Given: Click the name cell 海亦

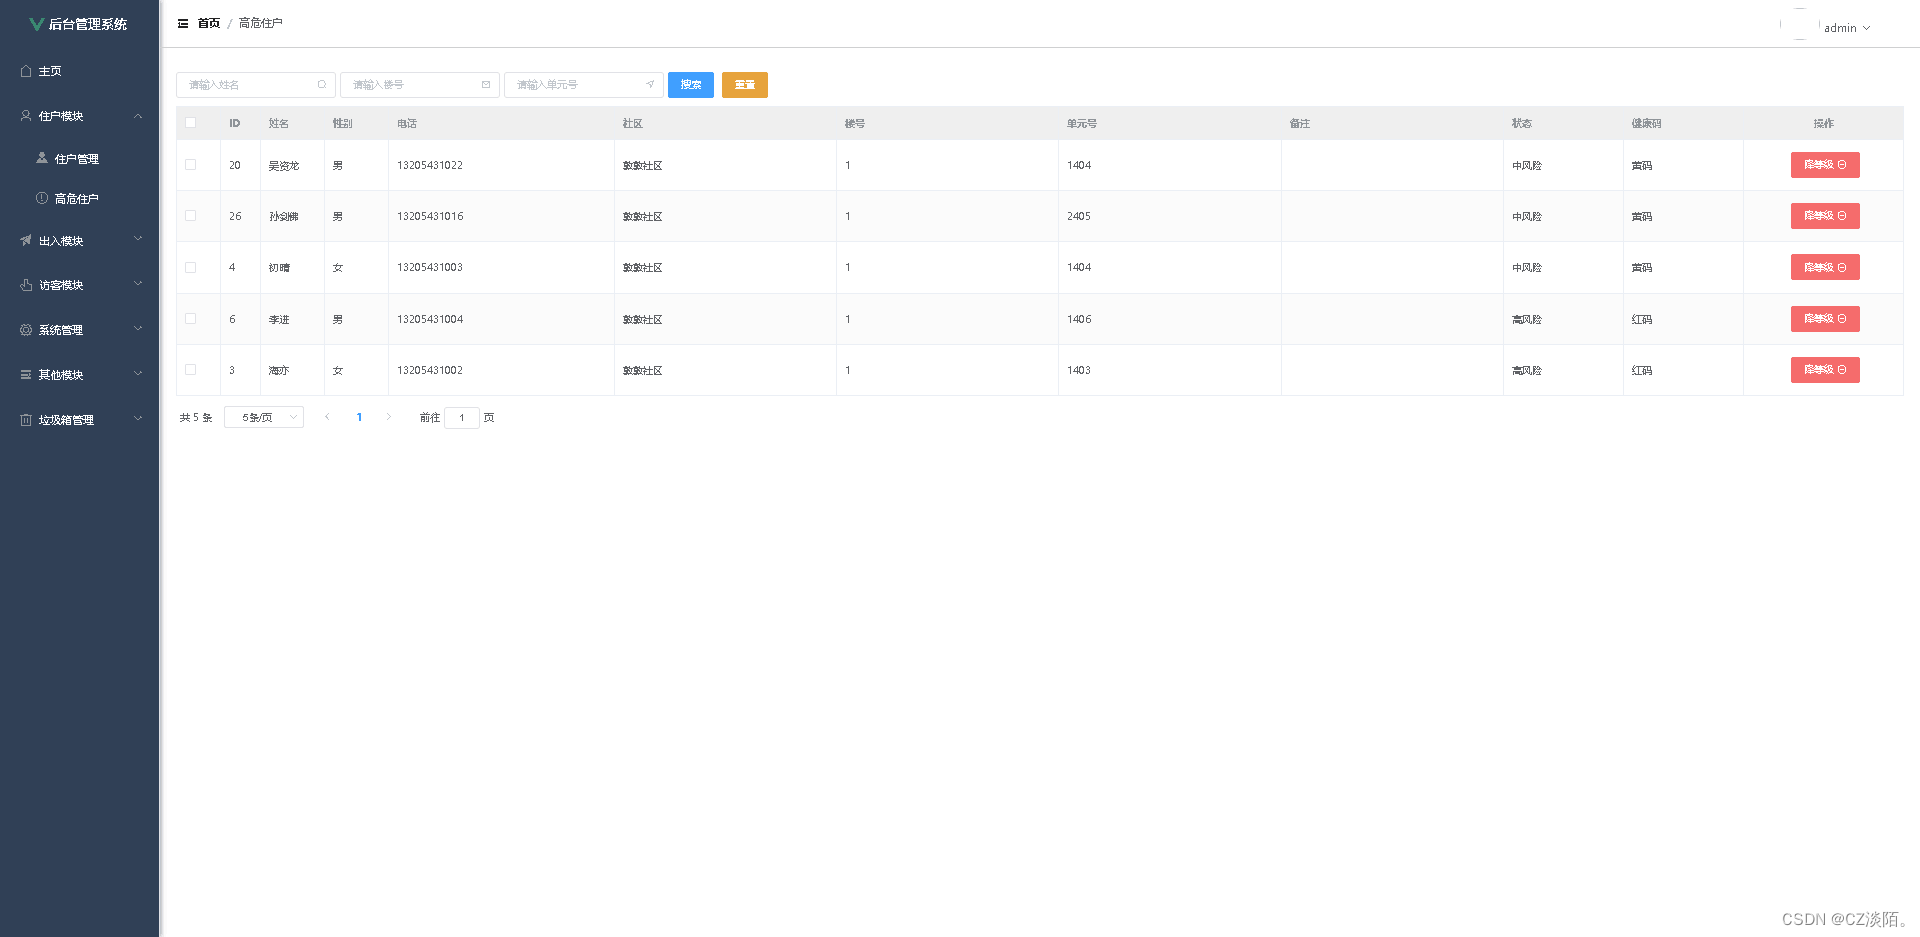Looking at the screenshot, I should click(x=279, y=370).
